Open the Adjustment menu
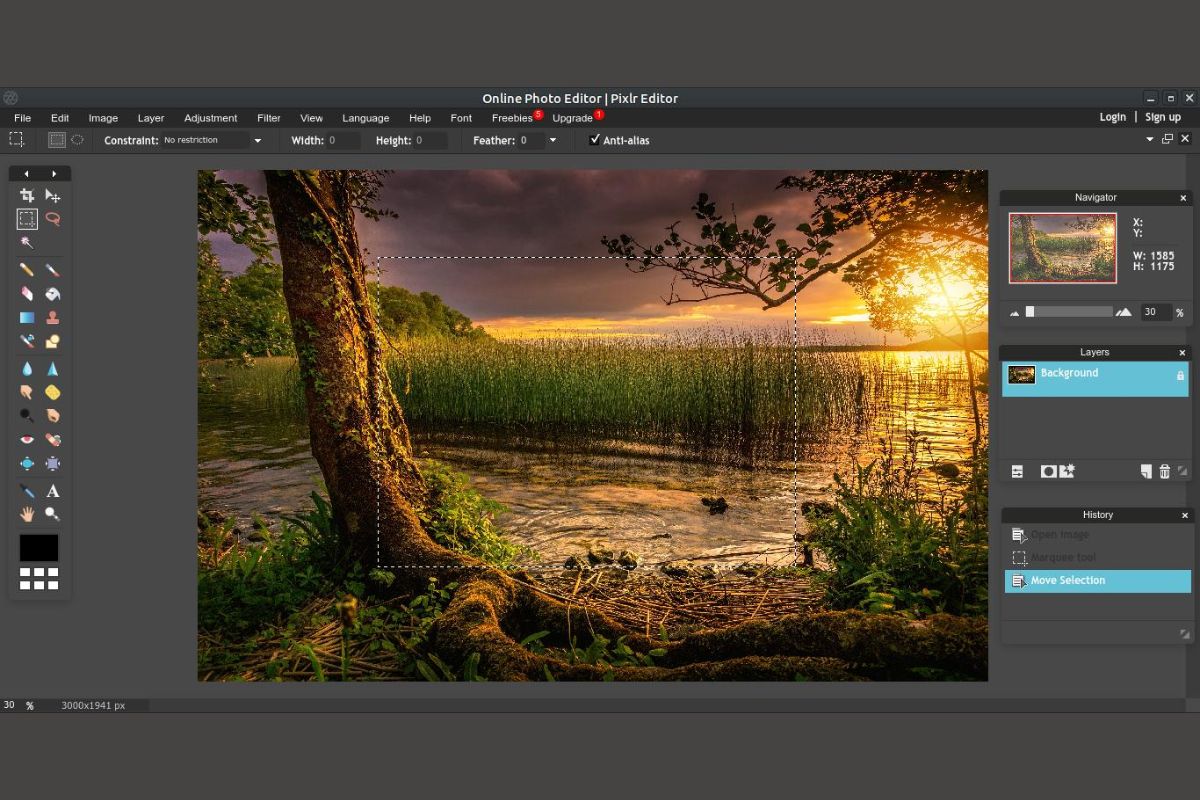The image size is (1200, 800). (x=210, y=118)
